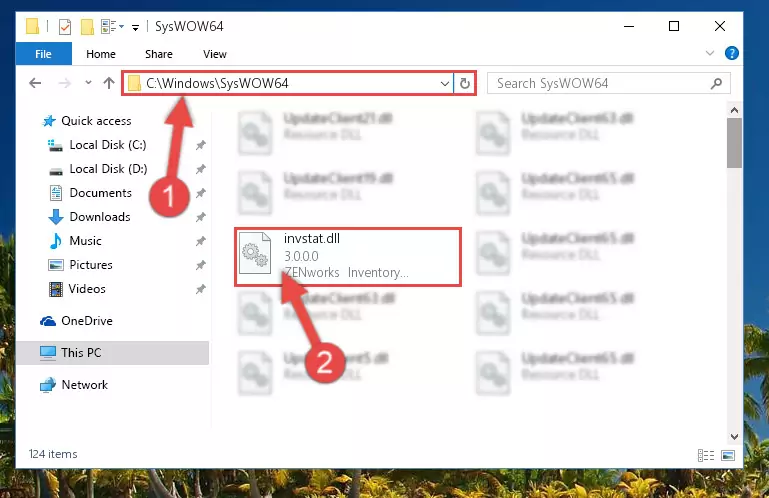This screenshot has width=769, height=498.
Task: Click the Downloads blue arrow icon
Action: pyautogui.click(x=55, y=217)
